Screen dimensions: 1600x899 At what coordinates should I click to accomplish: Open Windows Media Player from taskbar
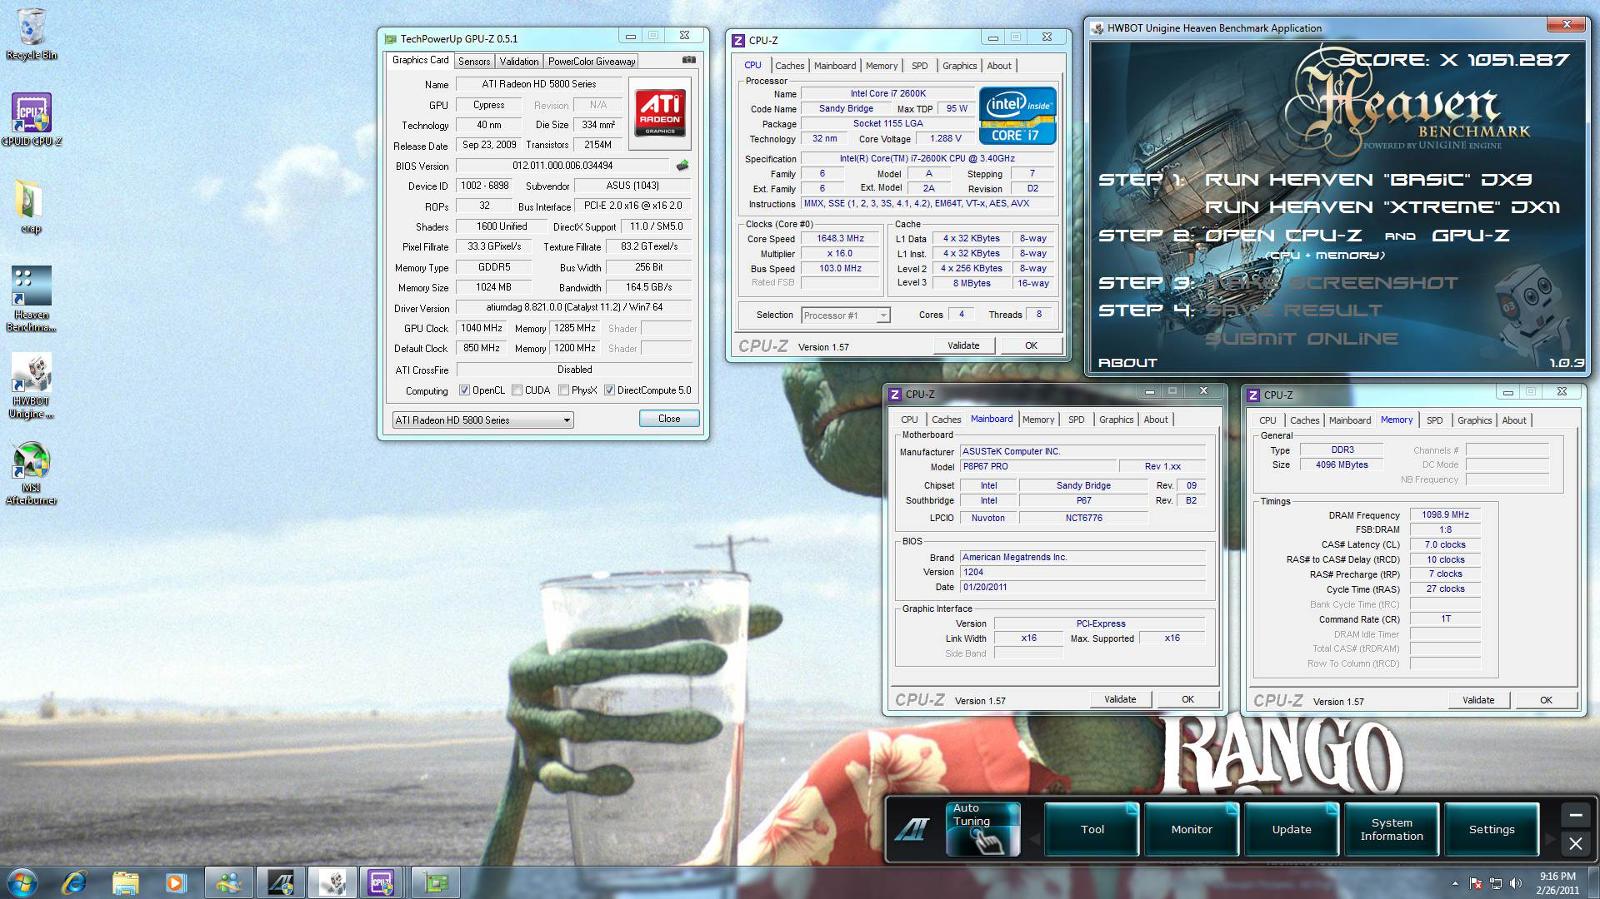pyautogui.click(x=175, y=882)
